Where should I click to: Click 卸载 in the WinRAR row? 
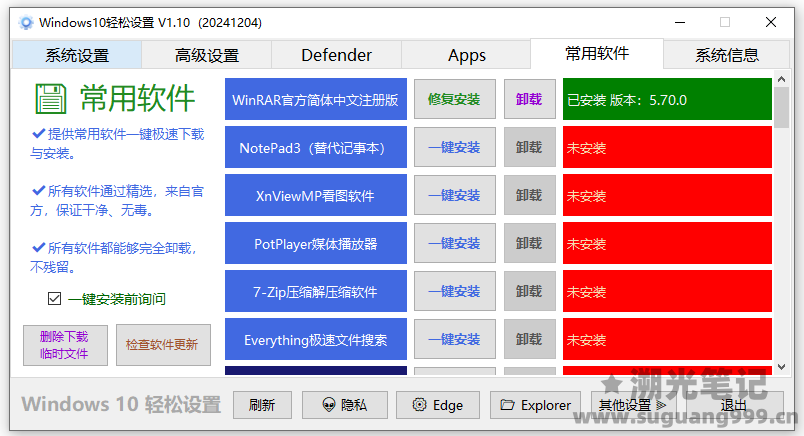pyautogui.click(x=529, y=99)
